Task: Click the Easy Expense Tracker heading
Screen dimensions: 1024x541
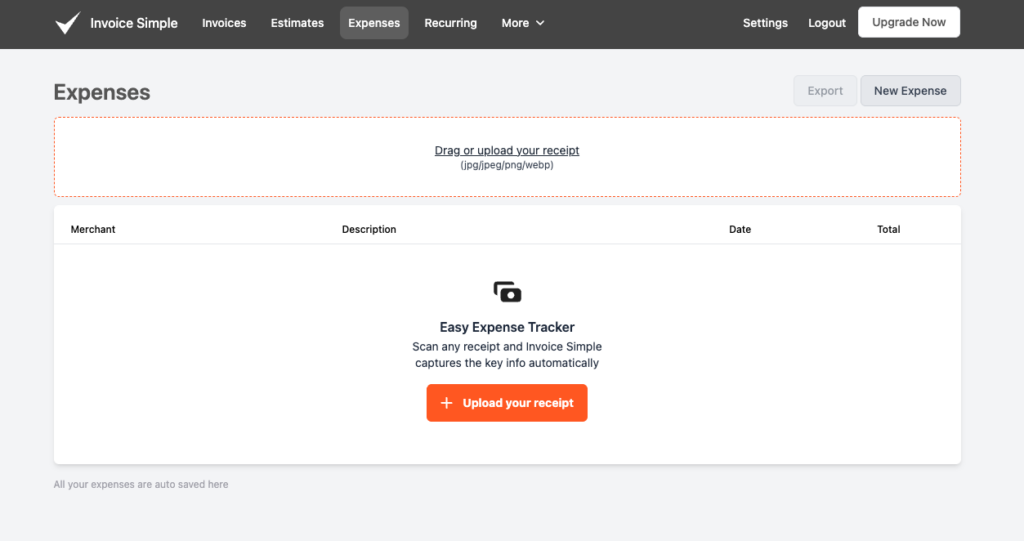Action: click(x=507, y=327)
